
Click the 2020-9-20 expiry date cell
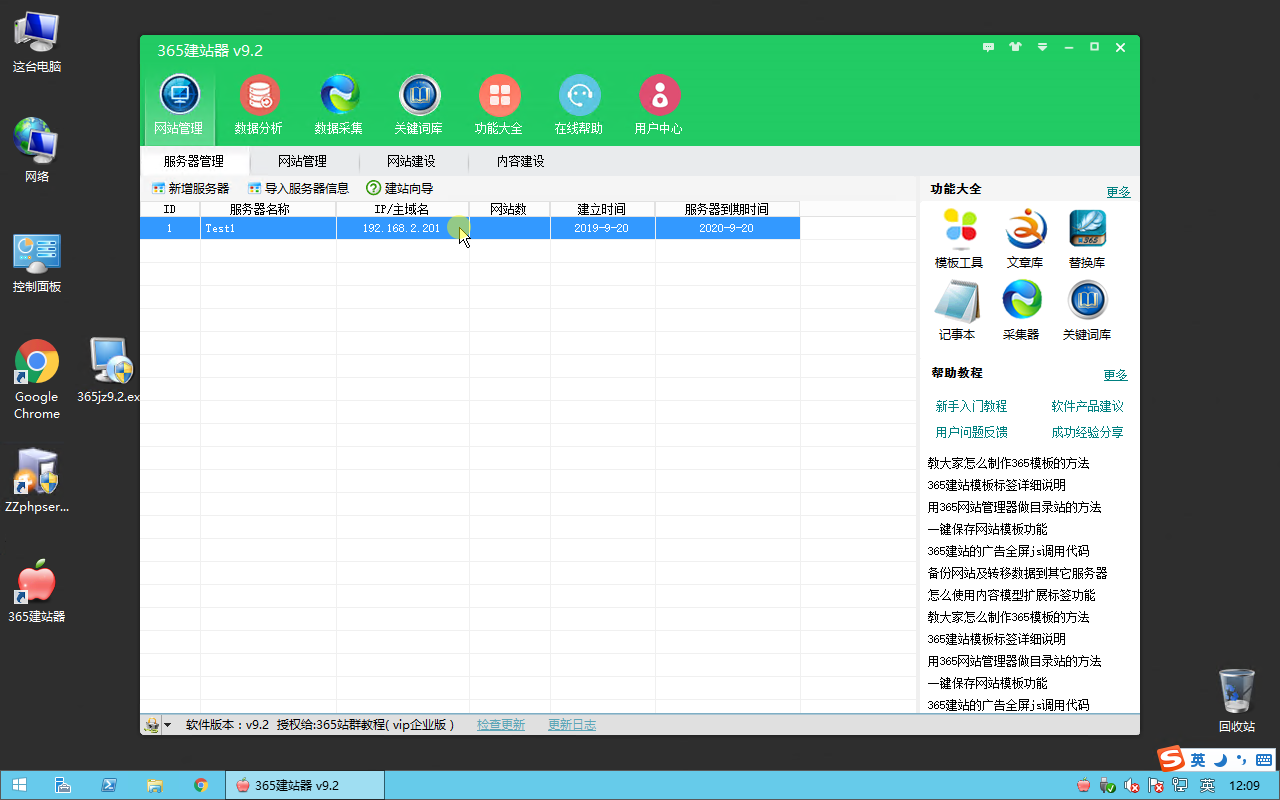point(727,228)
